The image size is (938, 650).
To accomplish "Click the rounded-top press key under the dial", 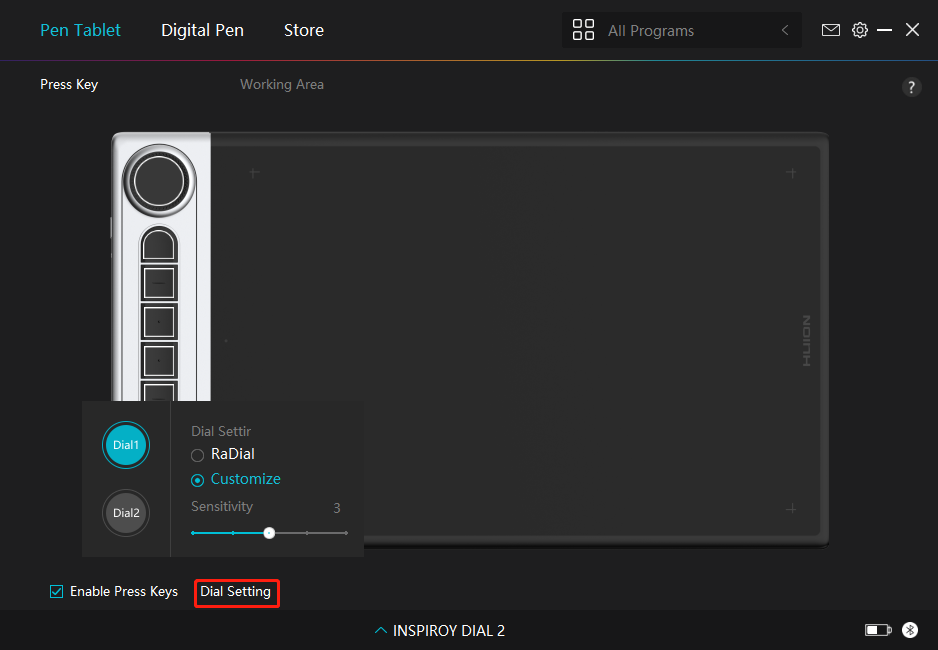I will tap(159, 244).
